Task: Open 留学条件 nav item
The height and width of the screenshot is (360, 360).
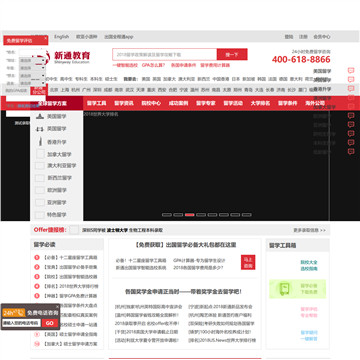Action: [288, 103]
